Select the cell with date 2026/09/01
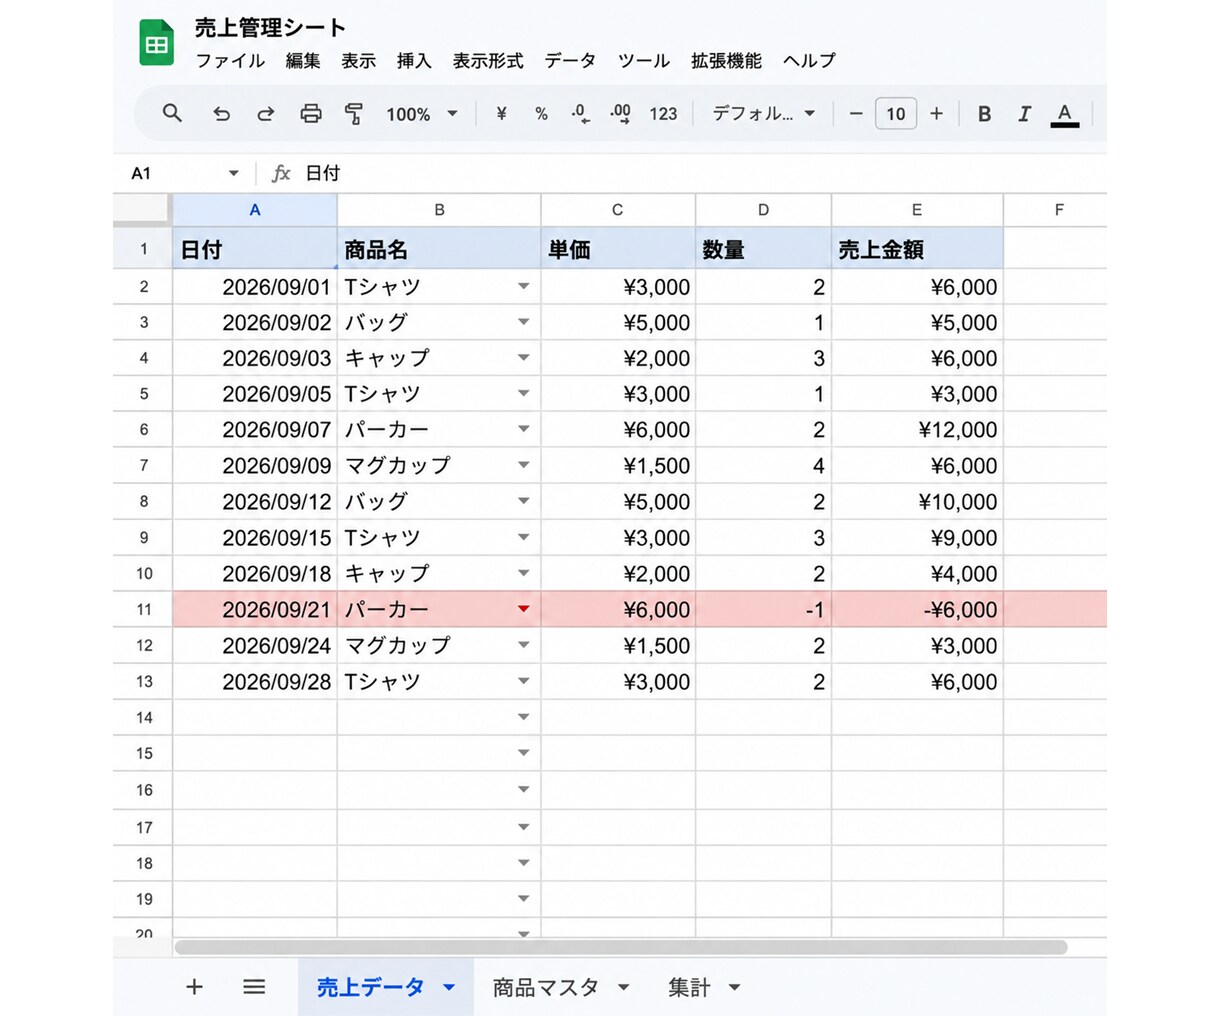Image resolution: width=1220 pixels, height=1016 pixels. pyautogui.click(x=255, y=287)
